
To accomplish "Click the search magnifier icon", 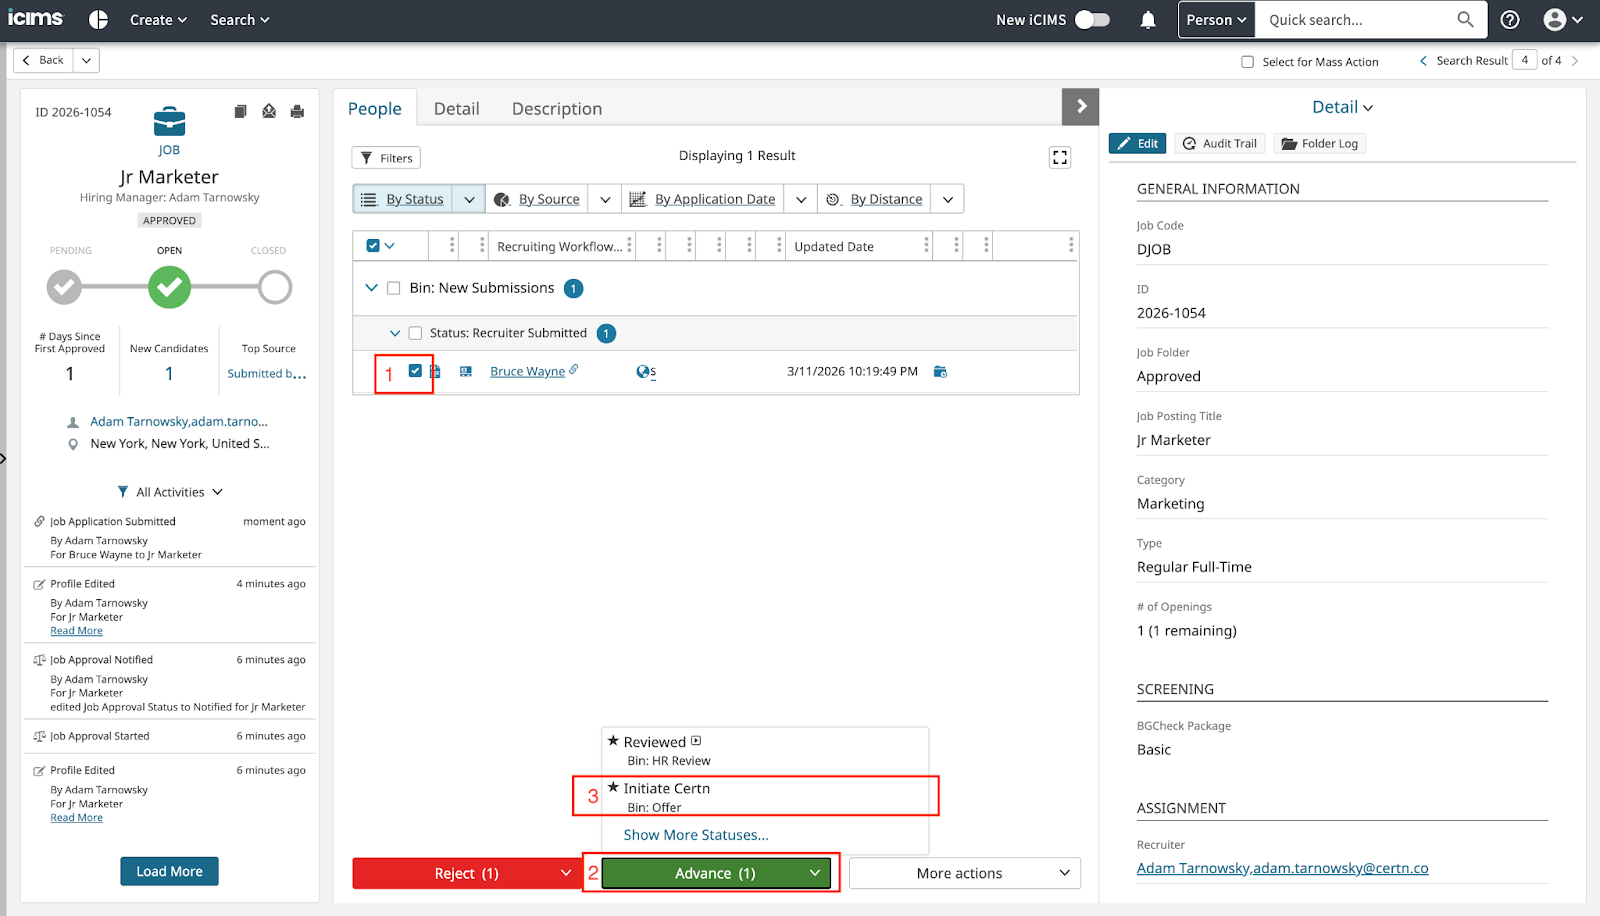I will click(x=1465, y=20).
